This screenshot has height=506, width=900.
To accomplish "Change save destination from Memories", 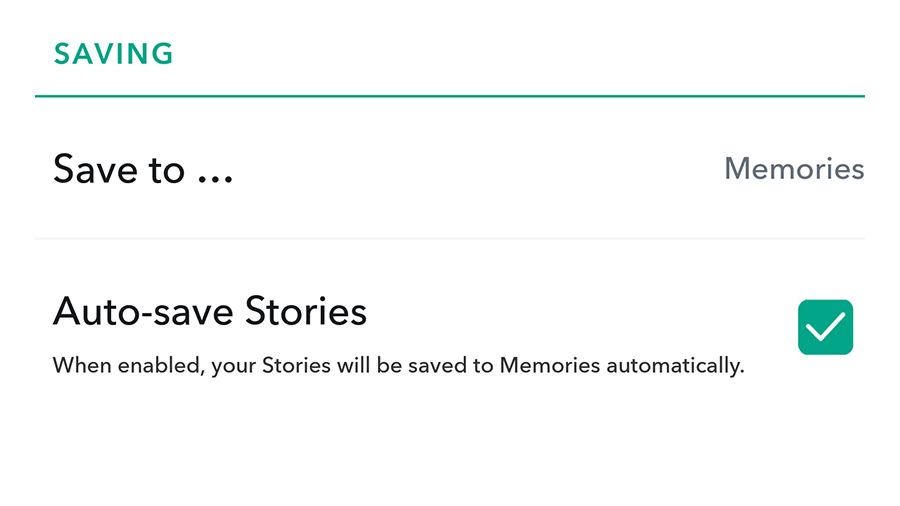I will (x=794, y=169).
